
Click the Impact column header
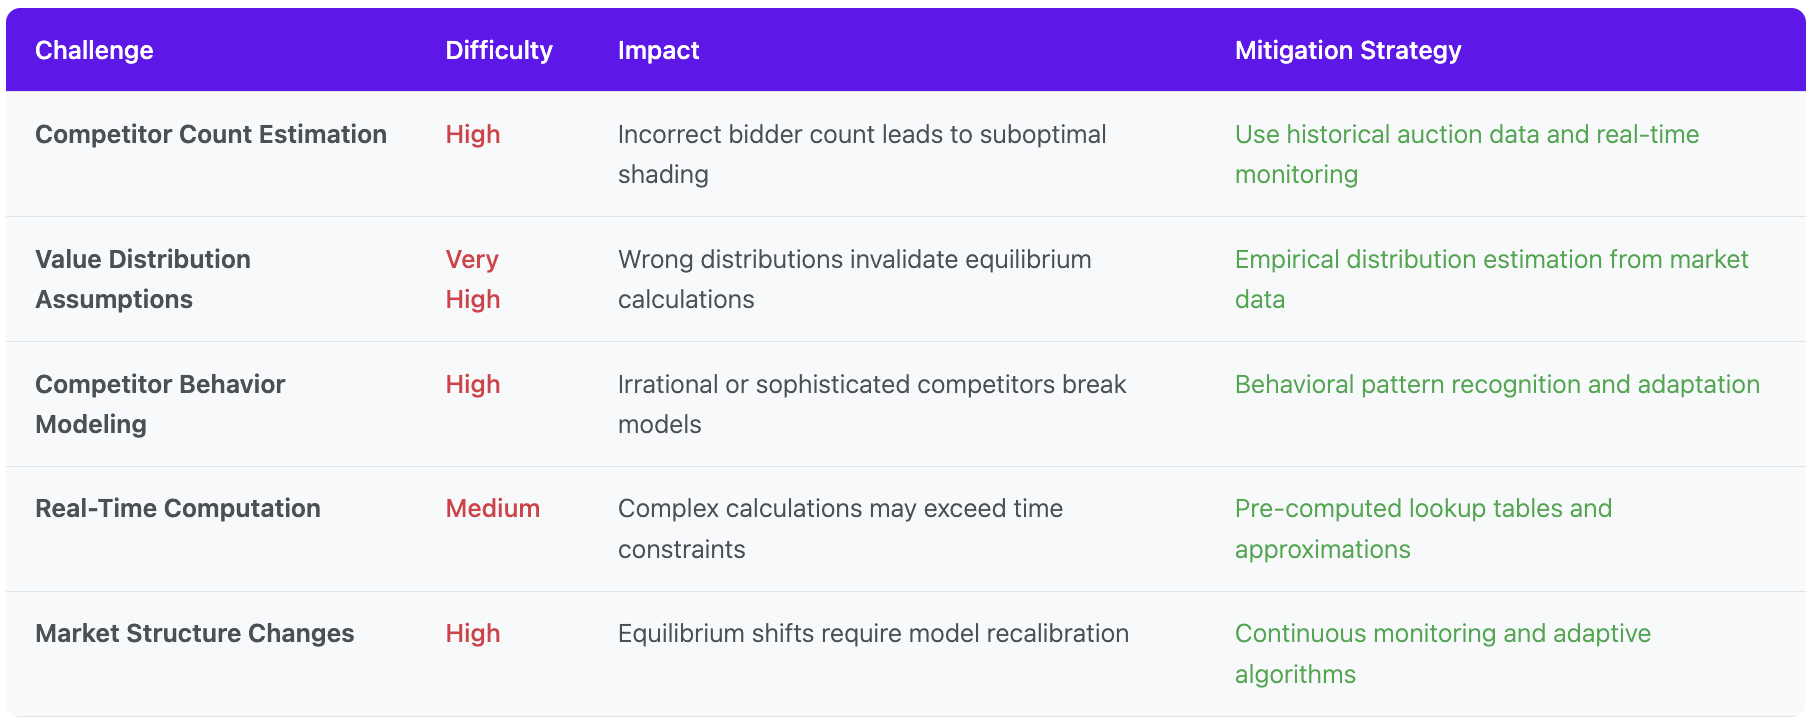(658, 51)
